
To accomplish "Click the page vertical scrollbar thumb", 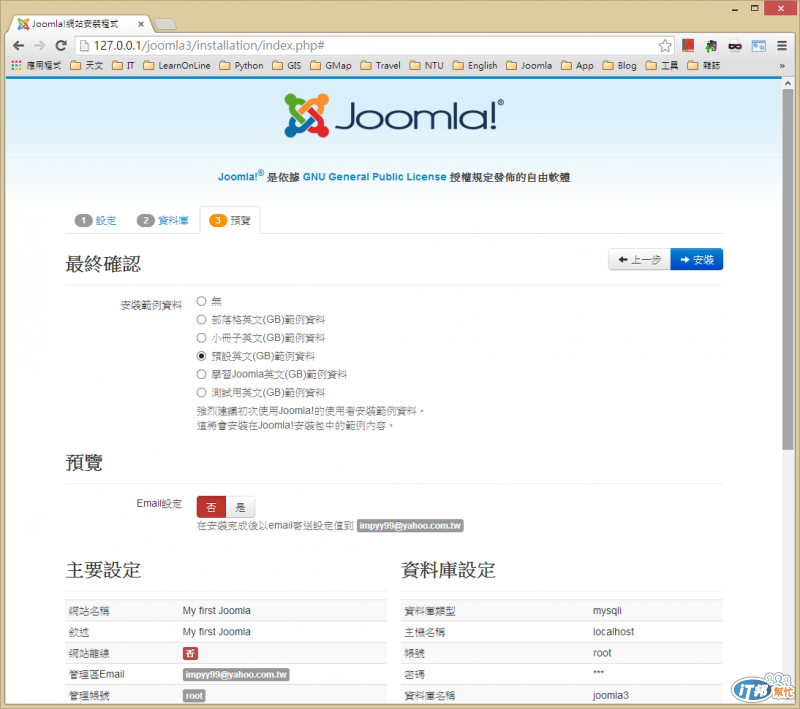I will [788, 269].
